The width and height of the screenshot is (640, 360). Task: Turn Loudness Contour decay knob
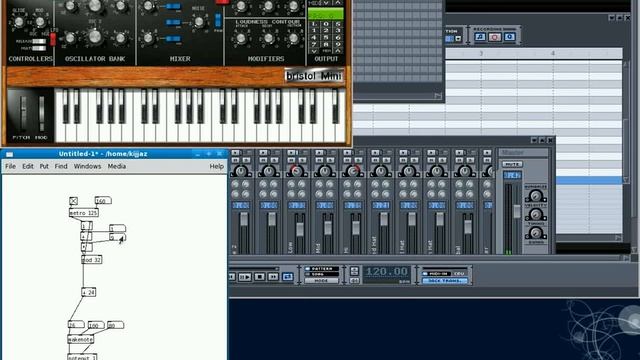(268, 38)
